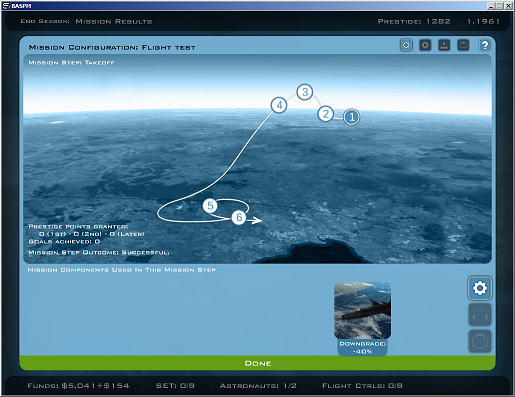
Task: Jump to mission step 2 marker
Action: point(326,114)
